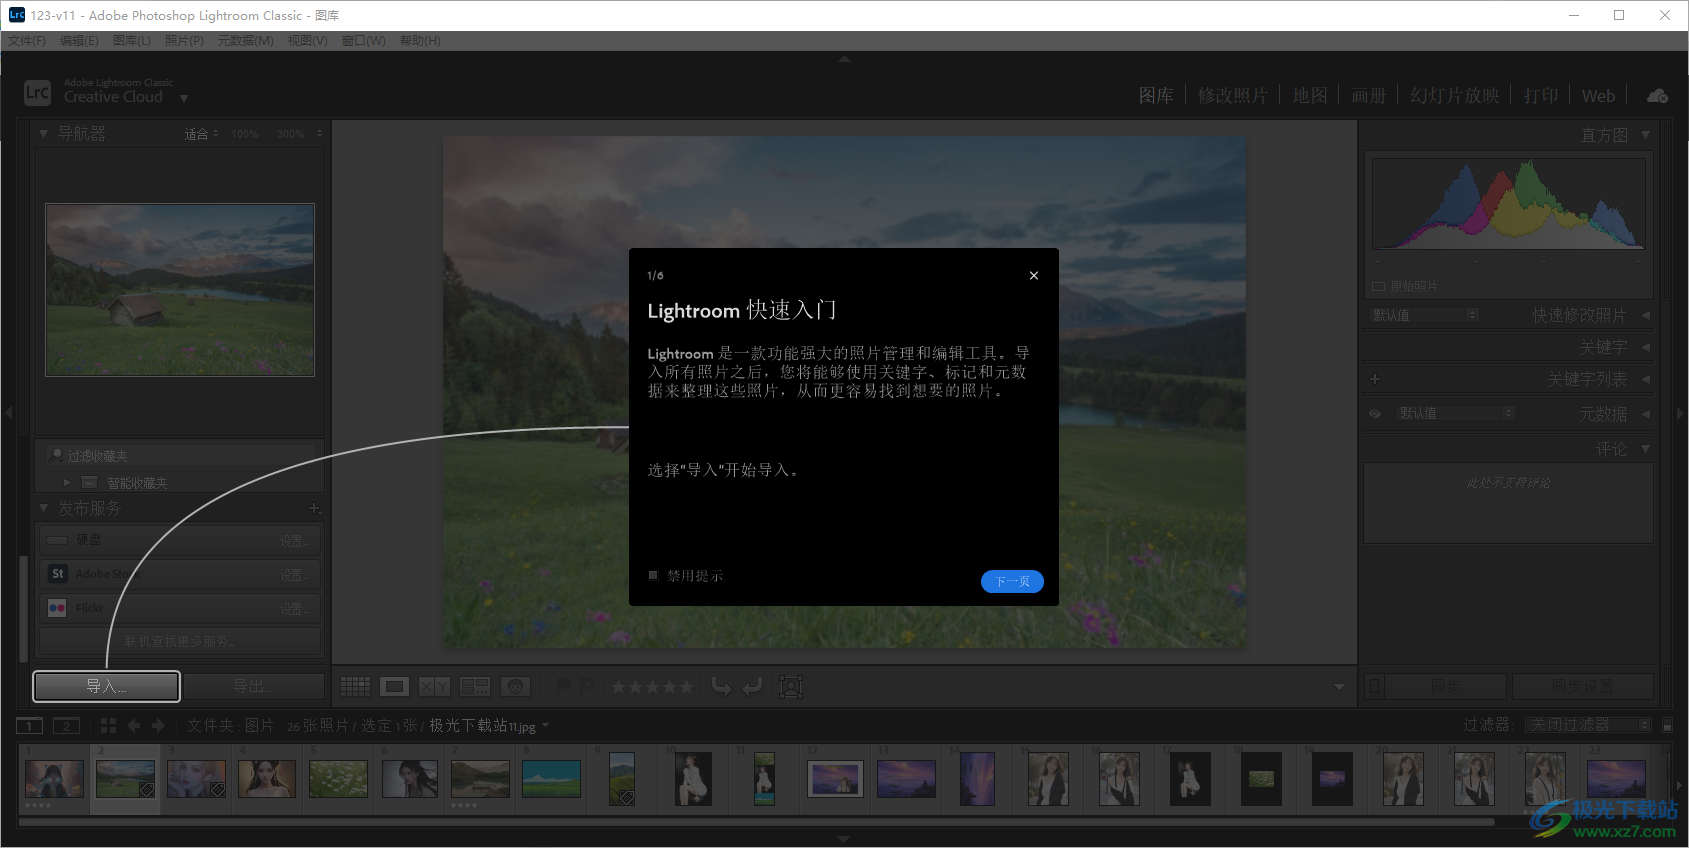Click the 下一页 next-page button

1012,581
